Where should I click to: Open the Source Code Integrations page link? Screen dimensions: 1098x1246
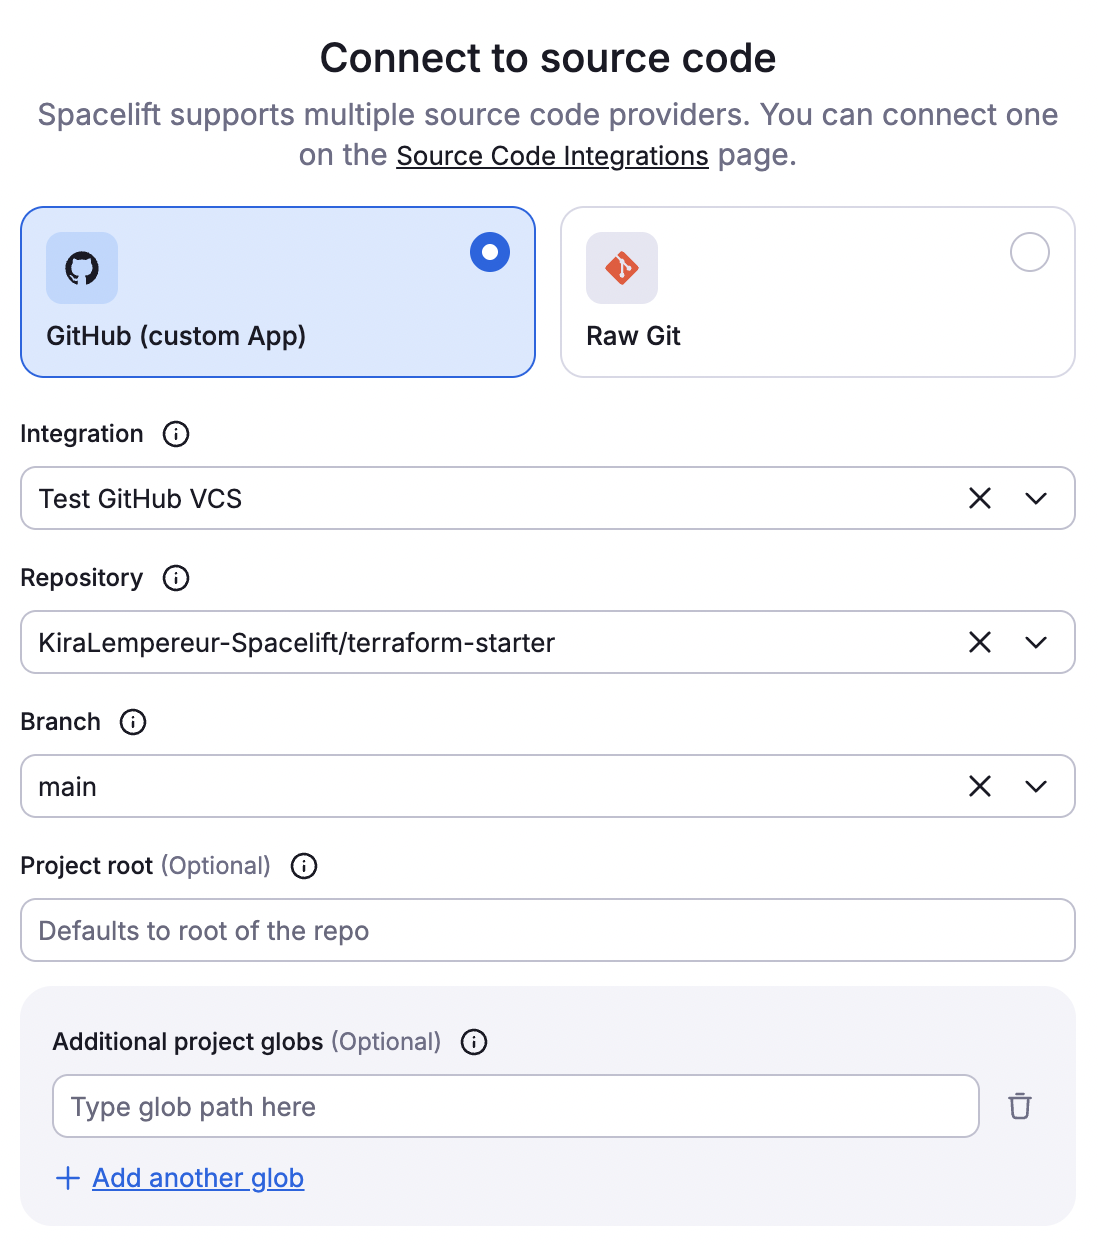552,156
